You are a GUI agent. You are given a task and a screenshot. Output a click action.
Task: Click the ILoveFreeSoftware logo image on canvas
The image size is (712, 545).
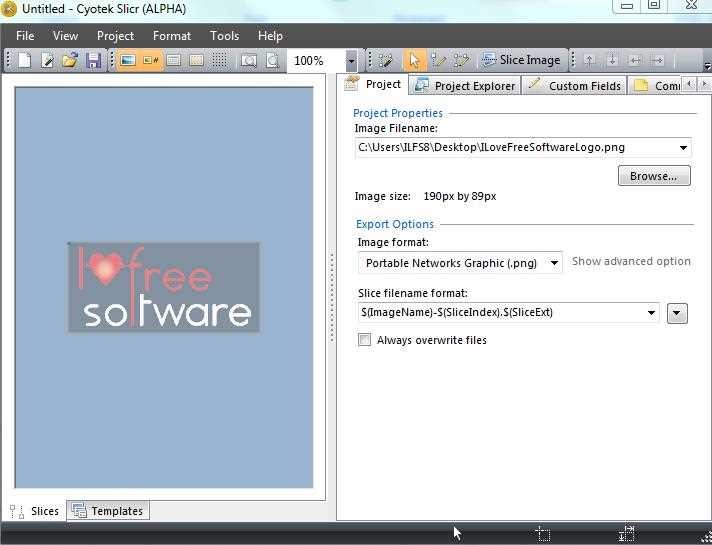(164, 288)
